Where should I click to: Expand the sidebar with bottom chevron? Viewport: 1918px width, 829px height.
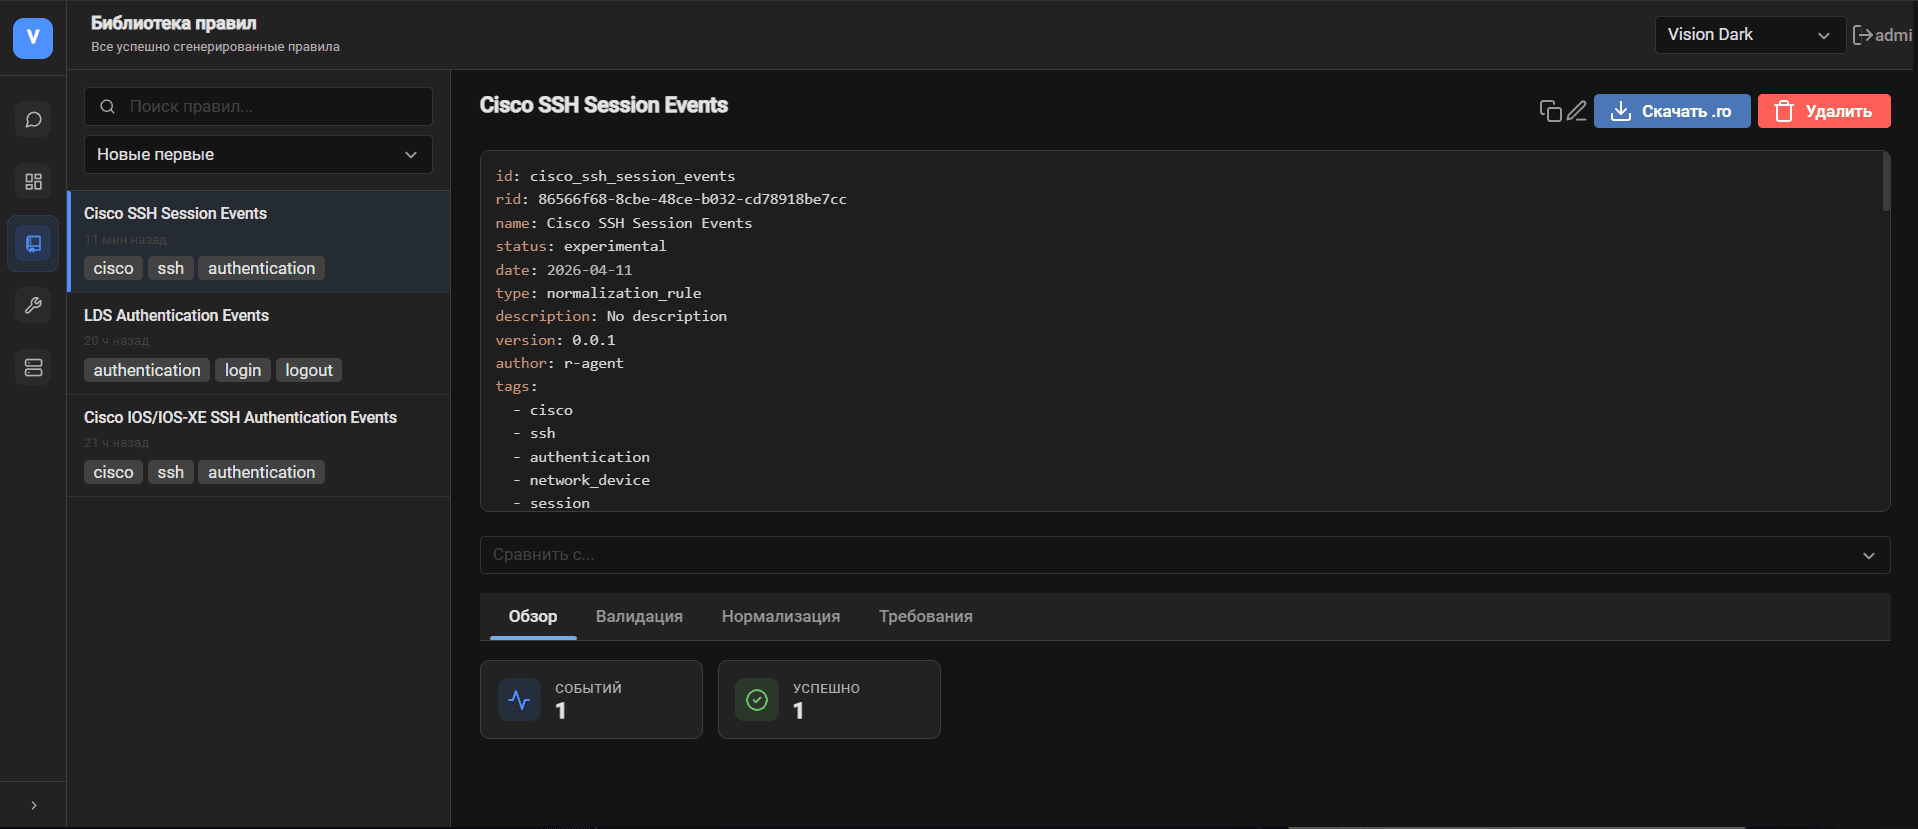[33, 805]
